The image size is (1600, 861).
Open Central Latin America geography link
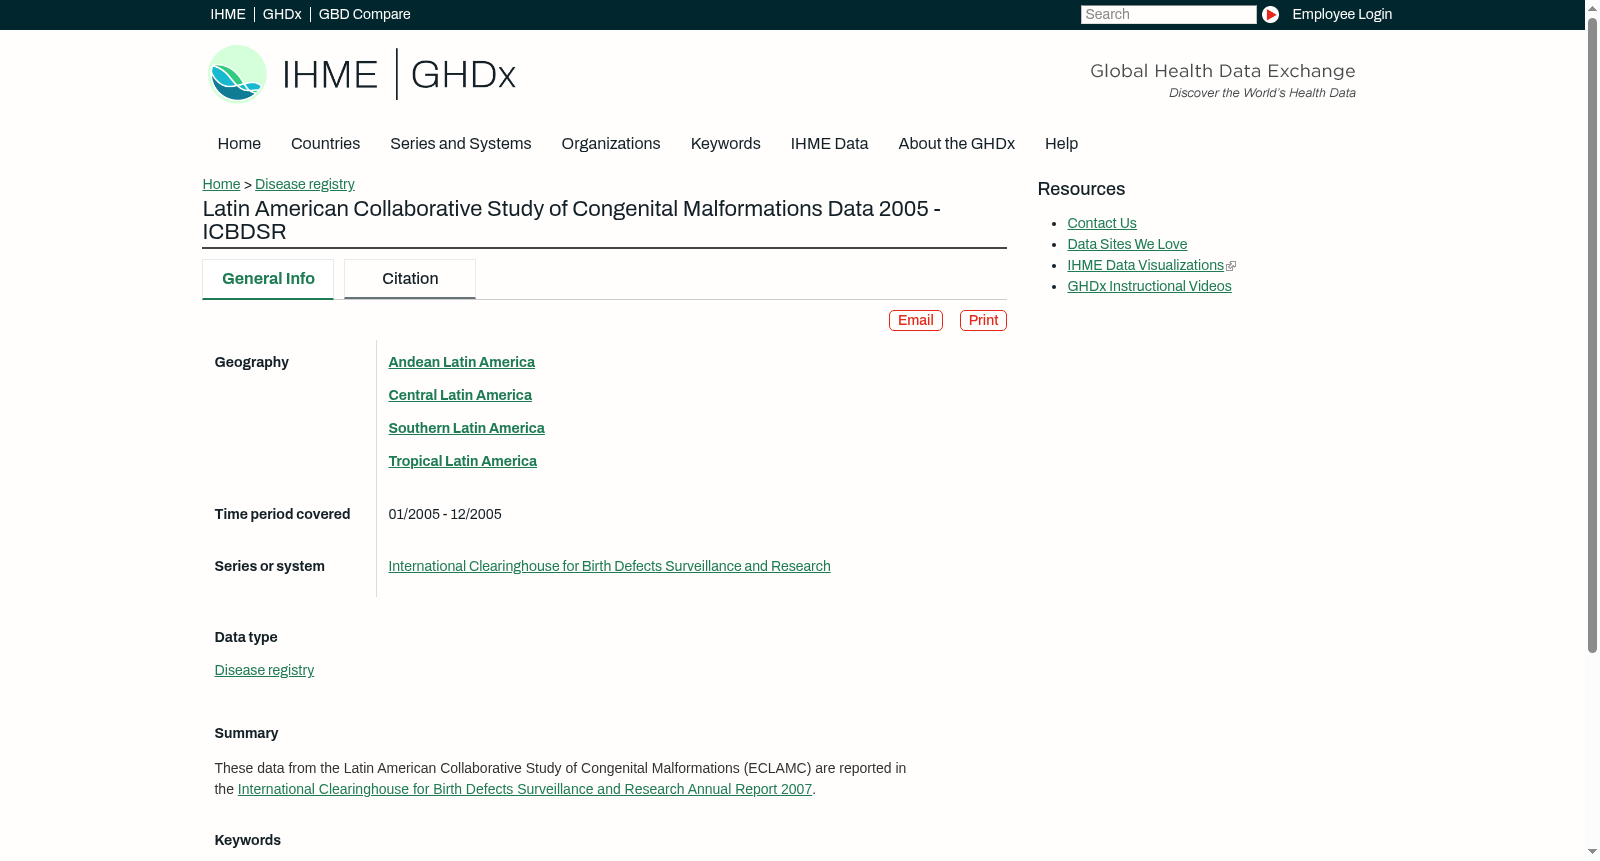coord(460,395)
